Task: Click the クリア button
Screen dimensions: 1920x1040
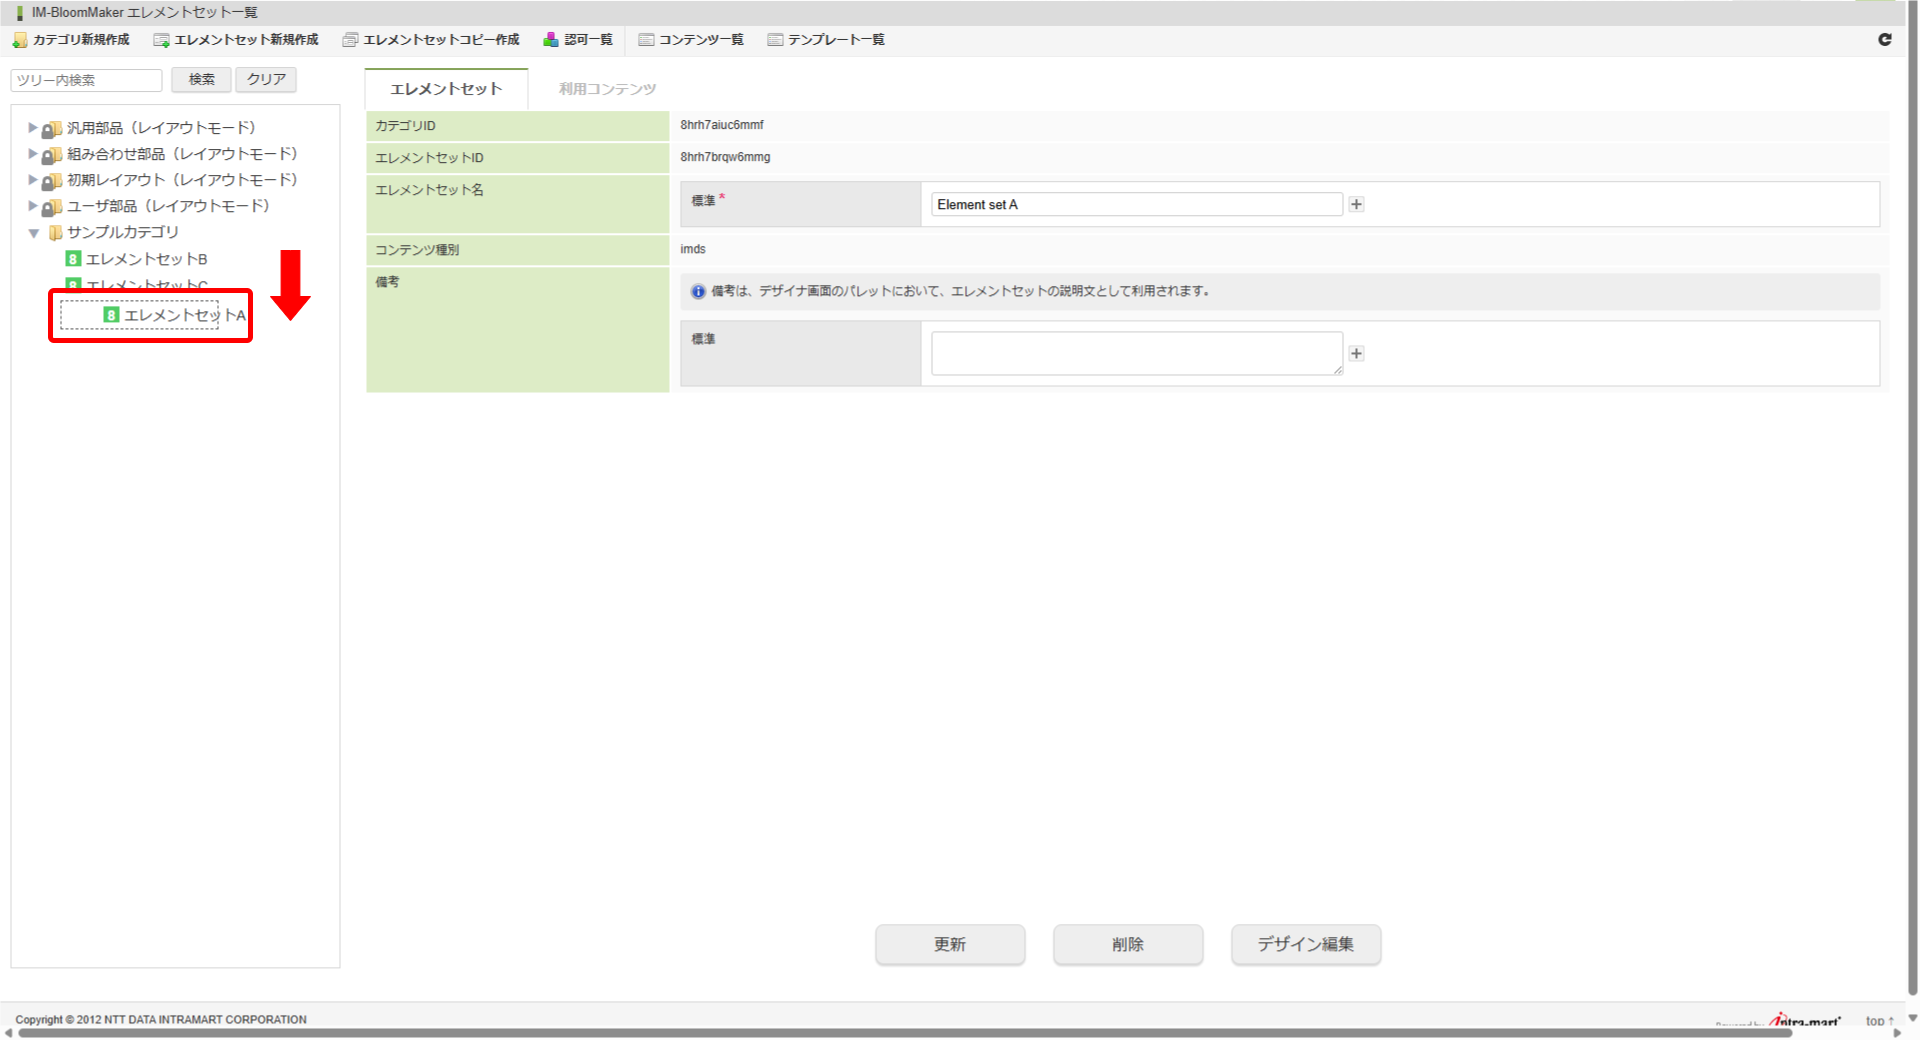Action: [266, 80]
